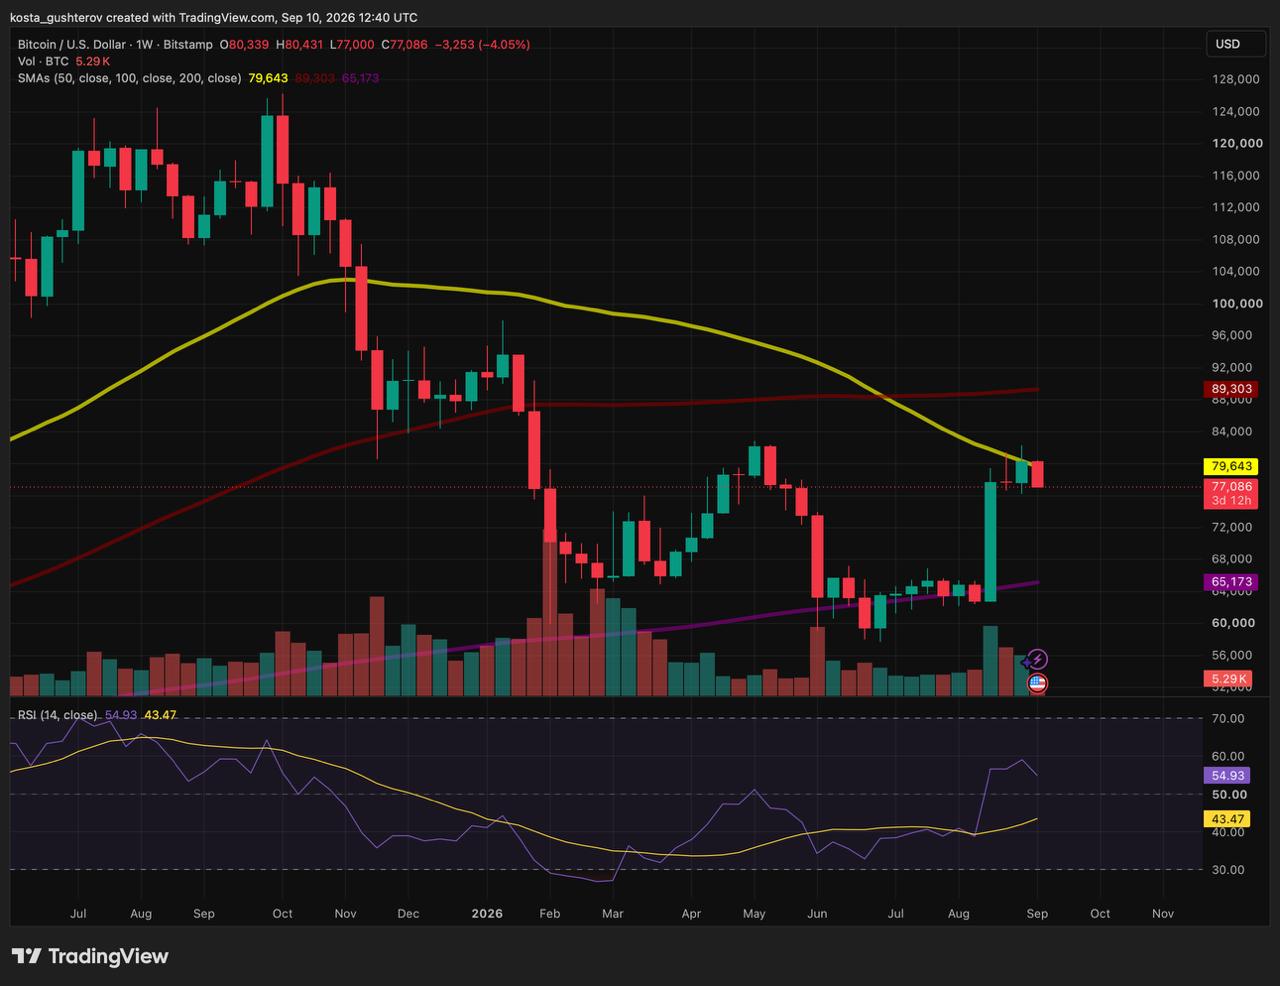
Task: Click the 2026 marker on the time axis
Action: pyautogui.click(x=487, y=914)
